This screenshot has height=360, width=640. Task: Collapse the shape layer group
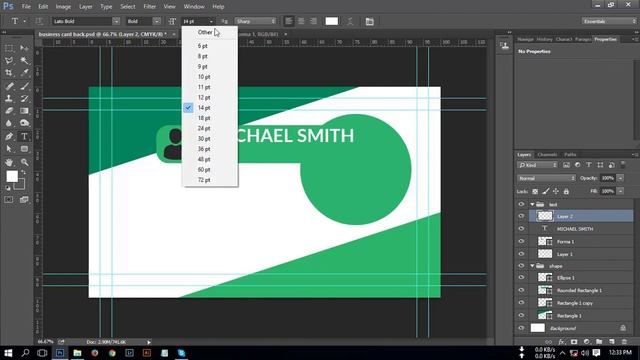click(x=532, y=266)
